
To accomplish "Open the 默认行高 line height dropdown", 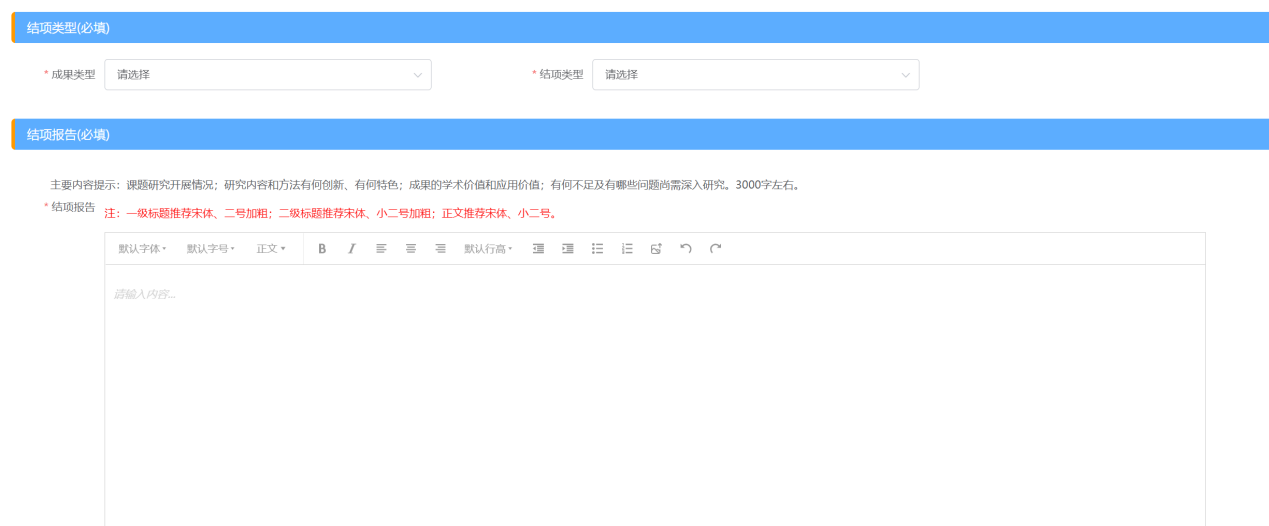I will (x=488, y=249).
